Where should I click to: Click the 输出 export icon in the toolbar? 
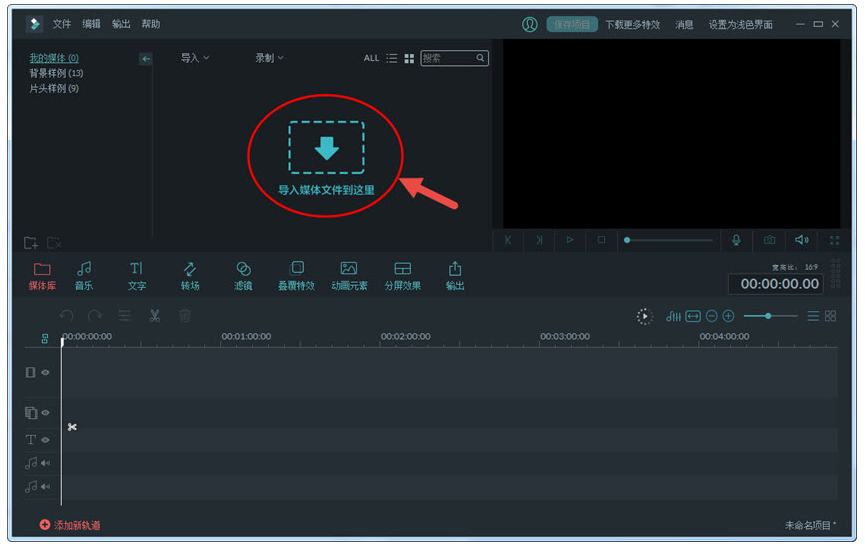(455, 276)
